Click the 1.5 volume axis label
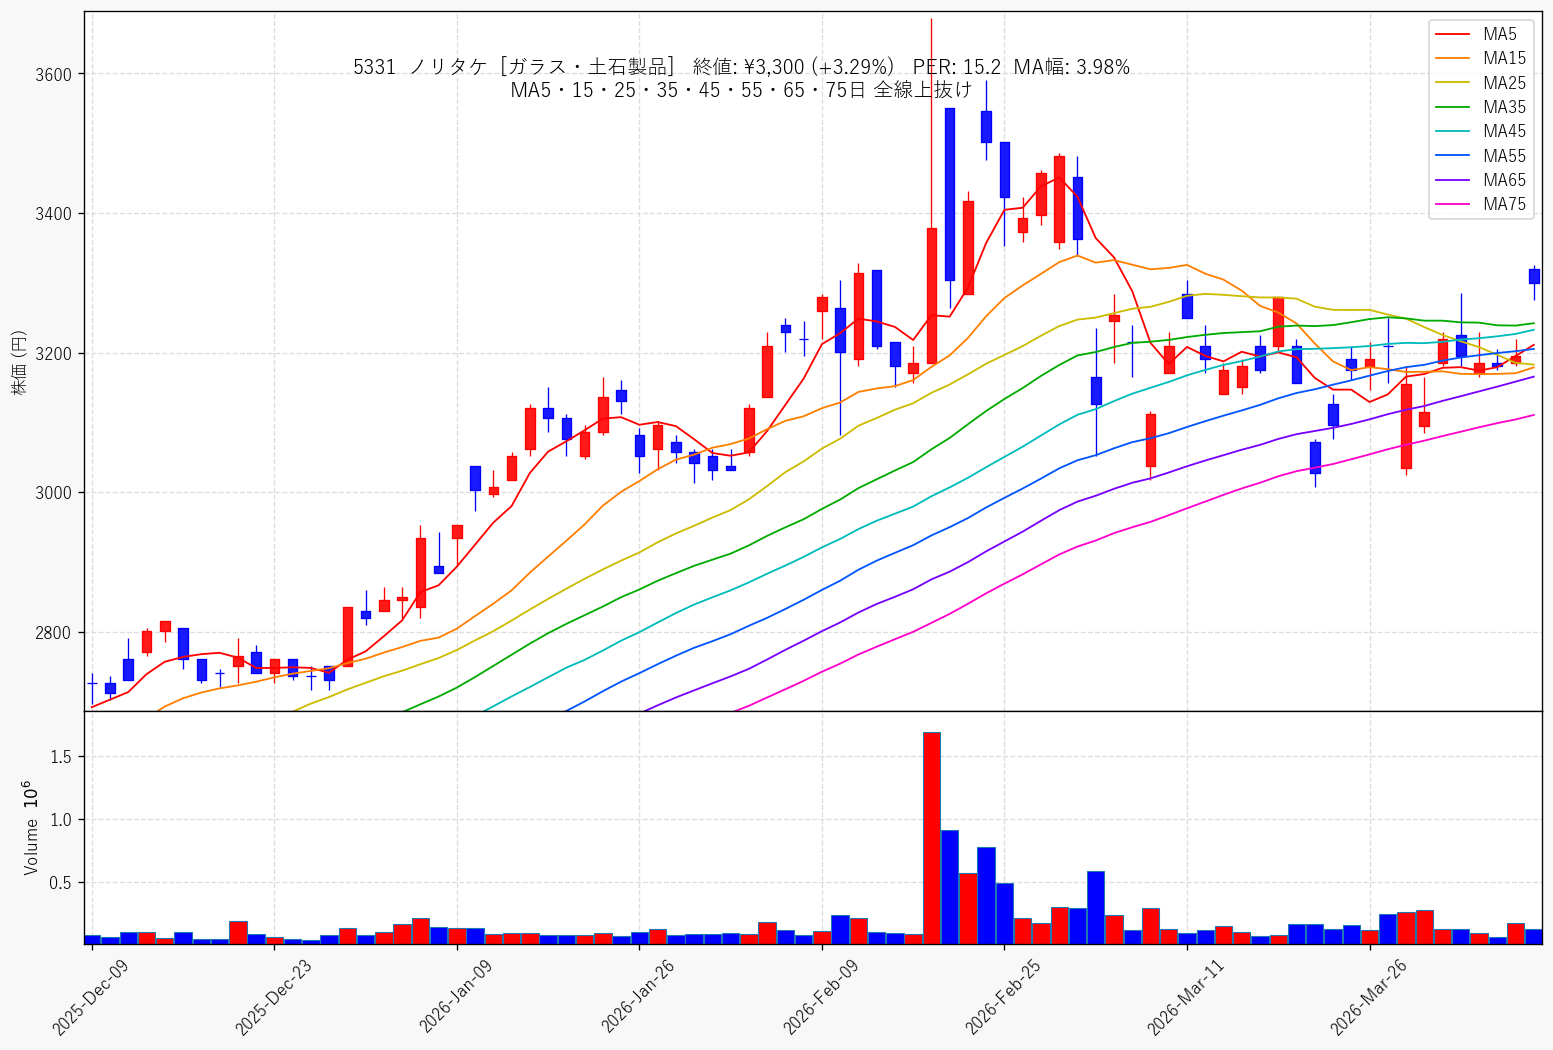The width and height of the screenshot is (1553, 1050). [61, 757]
